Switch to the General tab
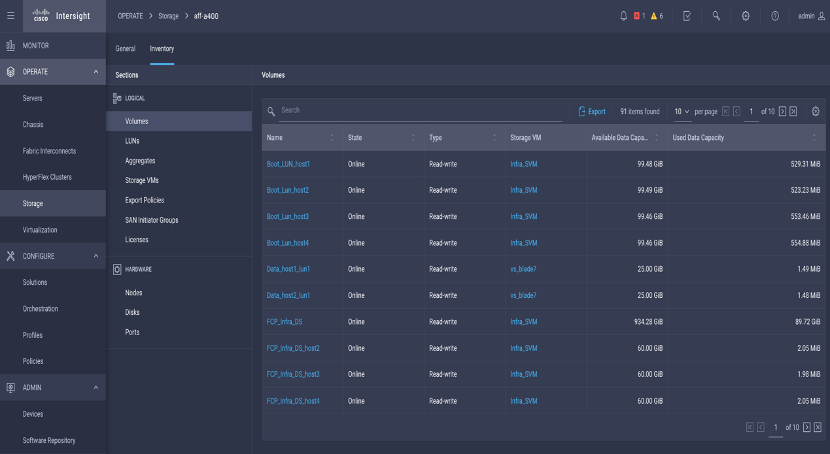This screenshot has height=454, width=830. pos(126,48)
